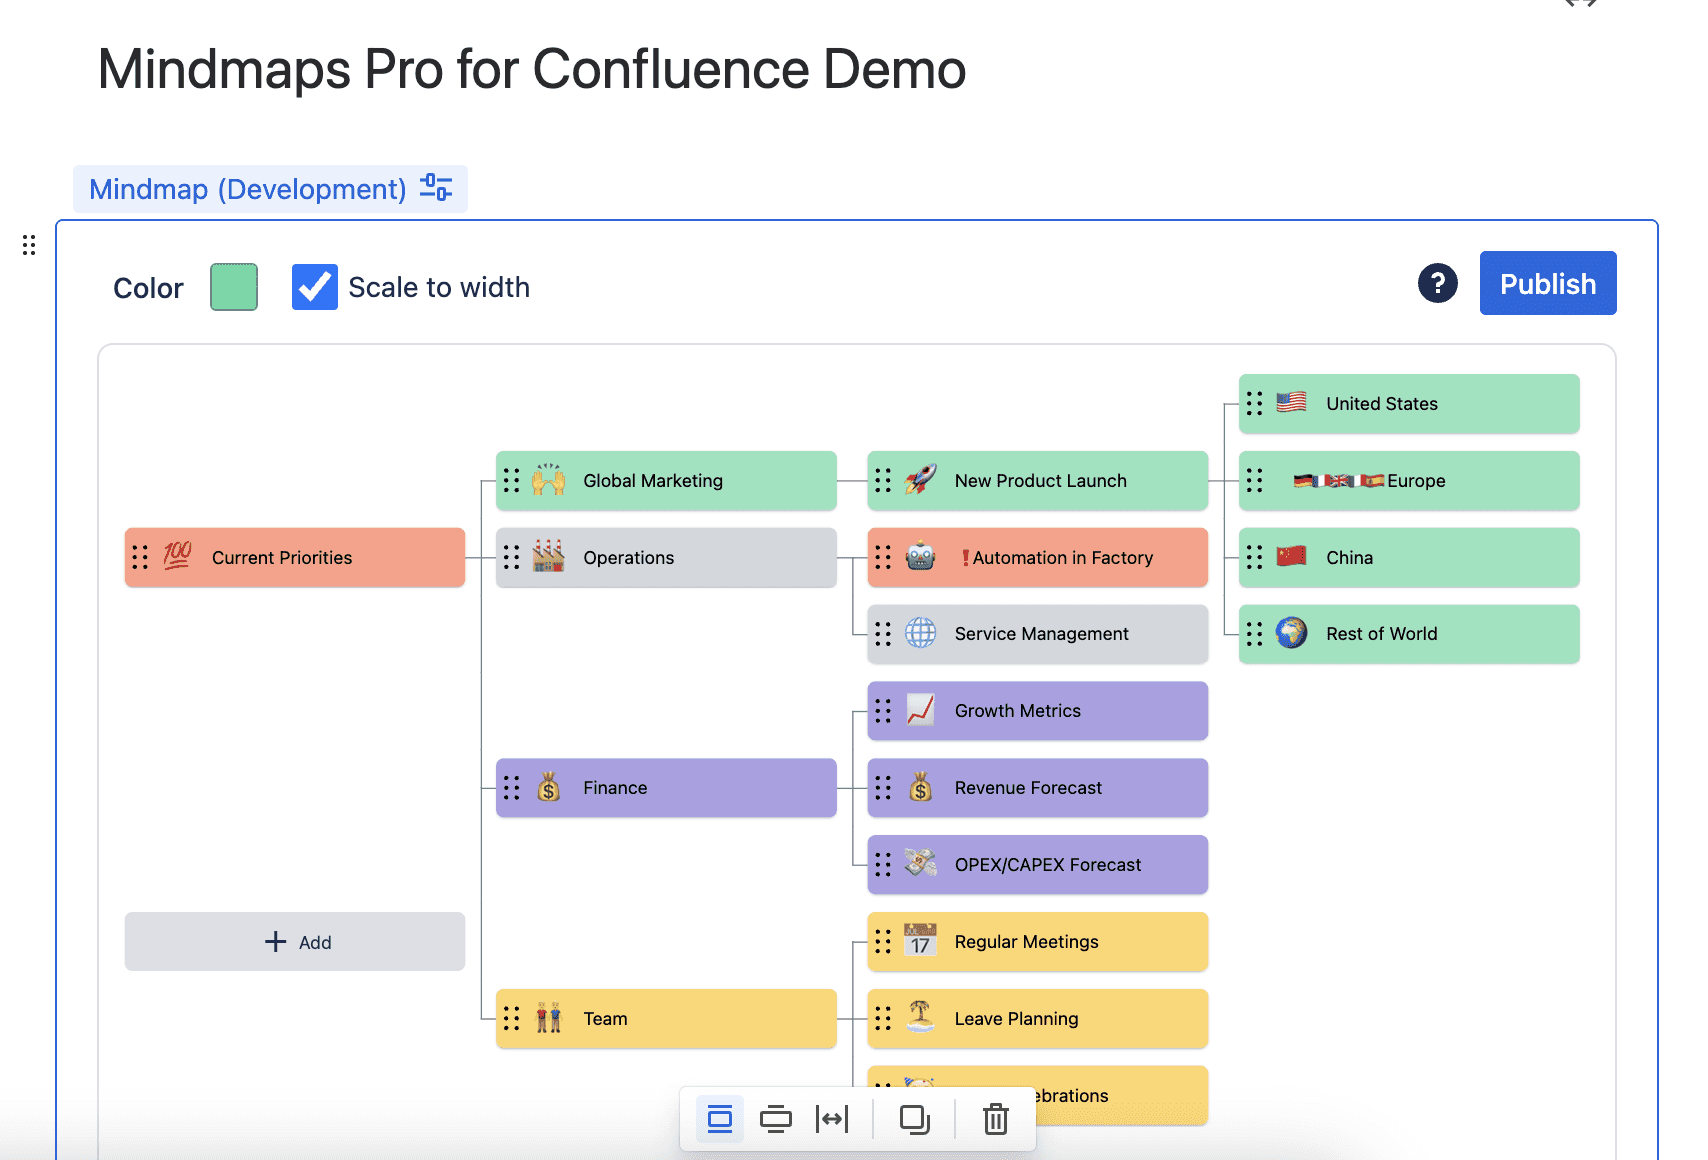
Task: Click the drag handle of Current Priorities
Action: pos(140,558)
